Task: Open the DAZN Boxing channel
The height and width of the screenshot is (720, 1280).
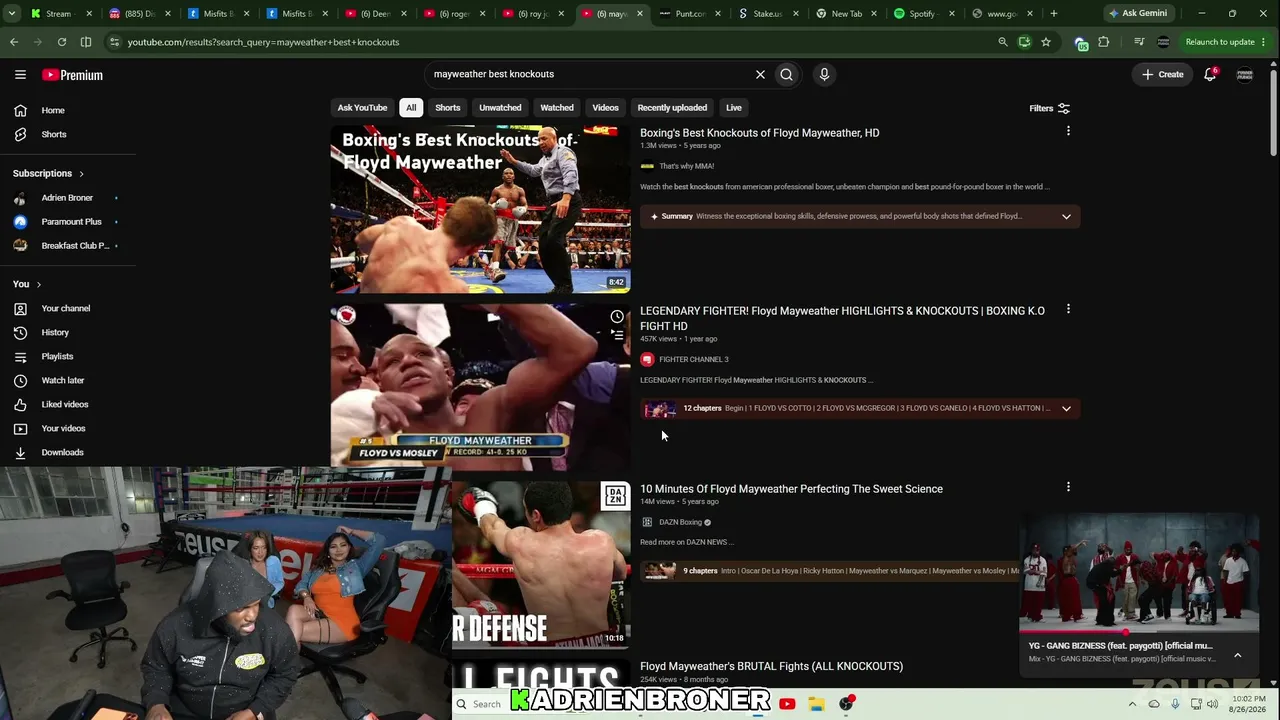Action: coord(681,522)
